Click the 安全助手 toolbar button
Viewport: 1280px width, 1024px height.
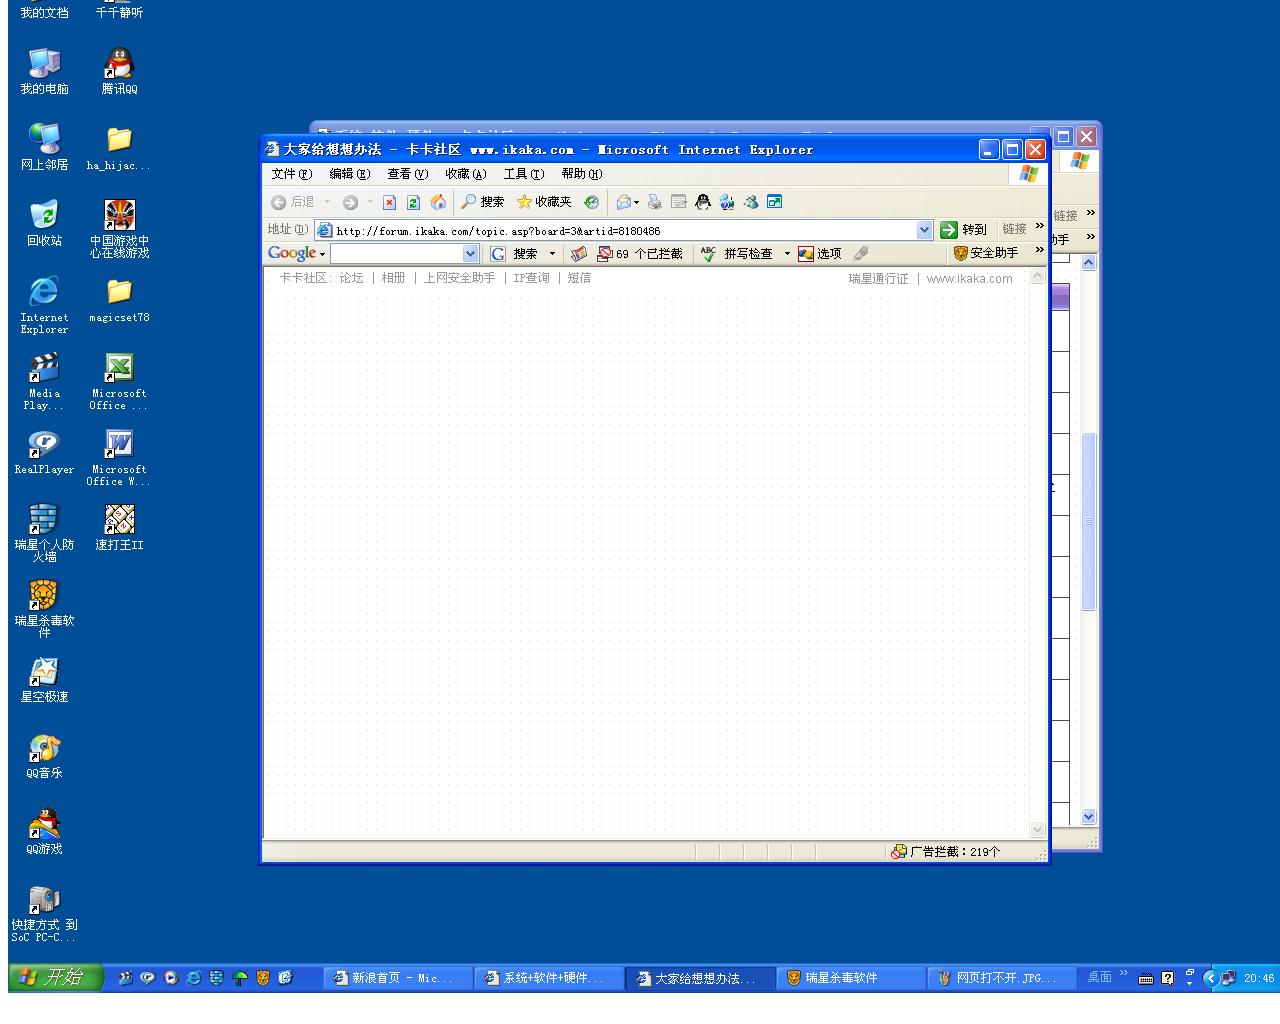(987, 254)
